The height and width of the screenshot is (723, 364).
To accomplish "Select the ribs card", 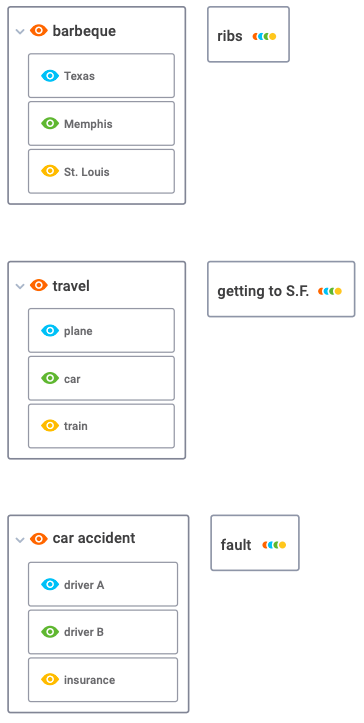I will click(248, 34).
